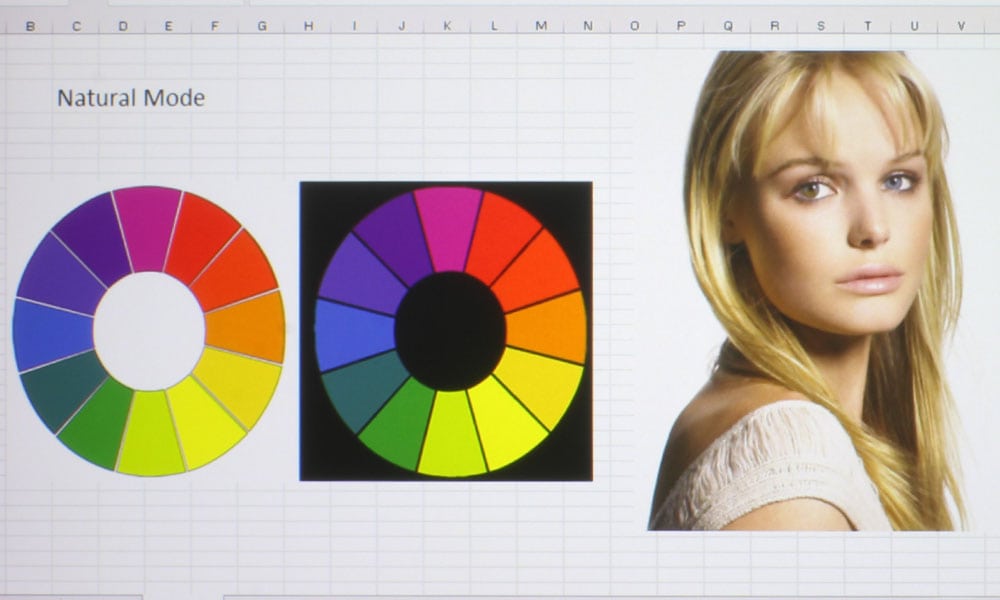
Task: Select the 'Natural Mode' text cell
Action: [130, 98]
